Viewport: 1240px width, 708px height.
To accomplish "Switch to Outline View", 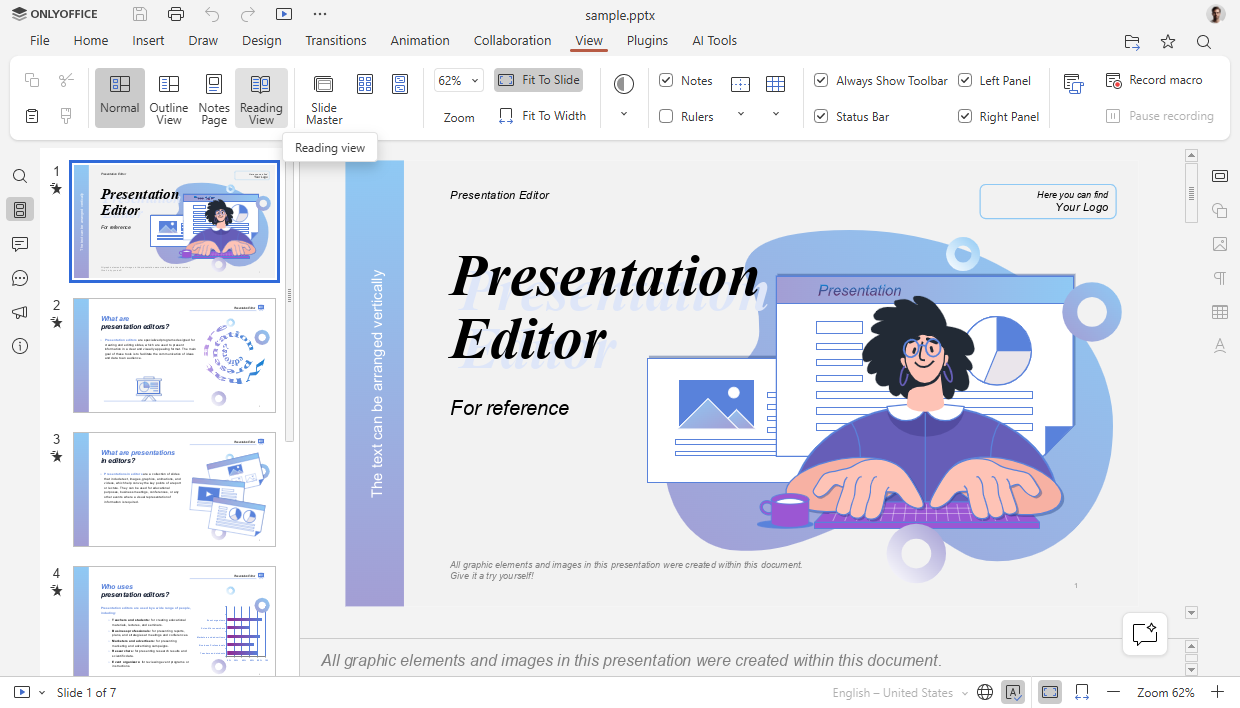I will point(169,97).
